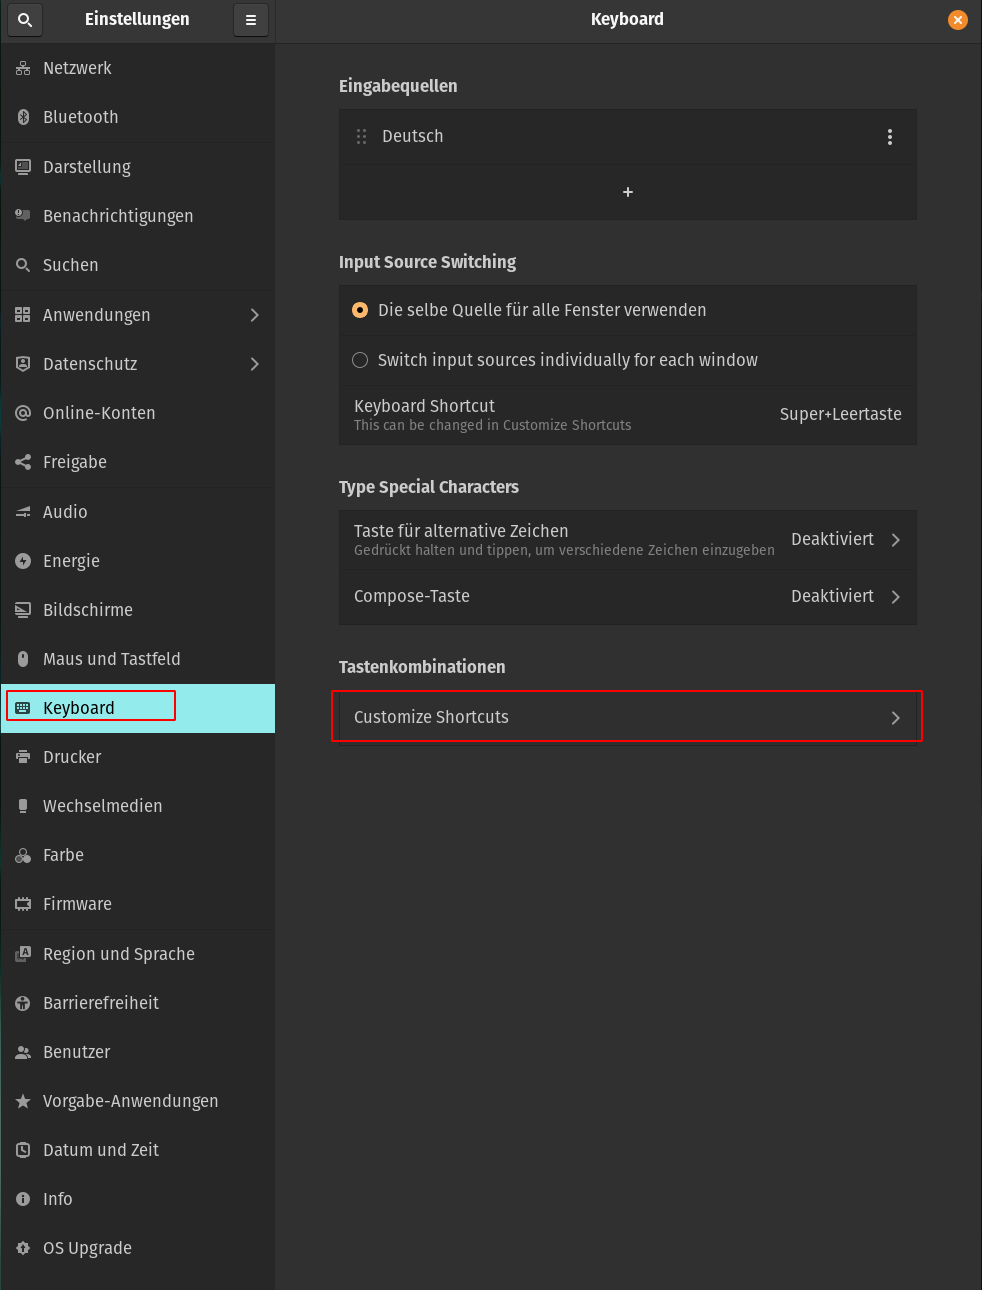Go to Region und Sprache panel
Viewport: 982px width, 1290px height.
[118, 954]
